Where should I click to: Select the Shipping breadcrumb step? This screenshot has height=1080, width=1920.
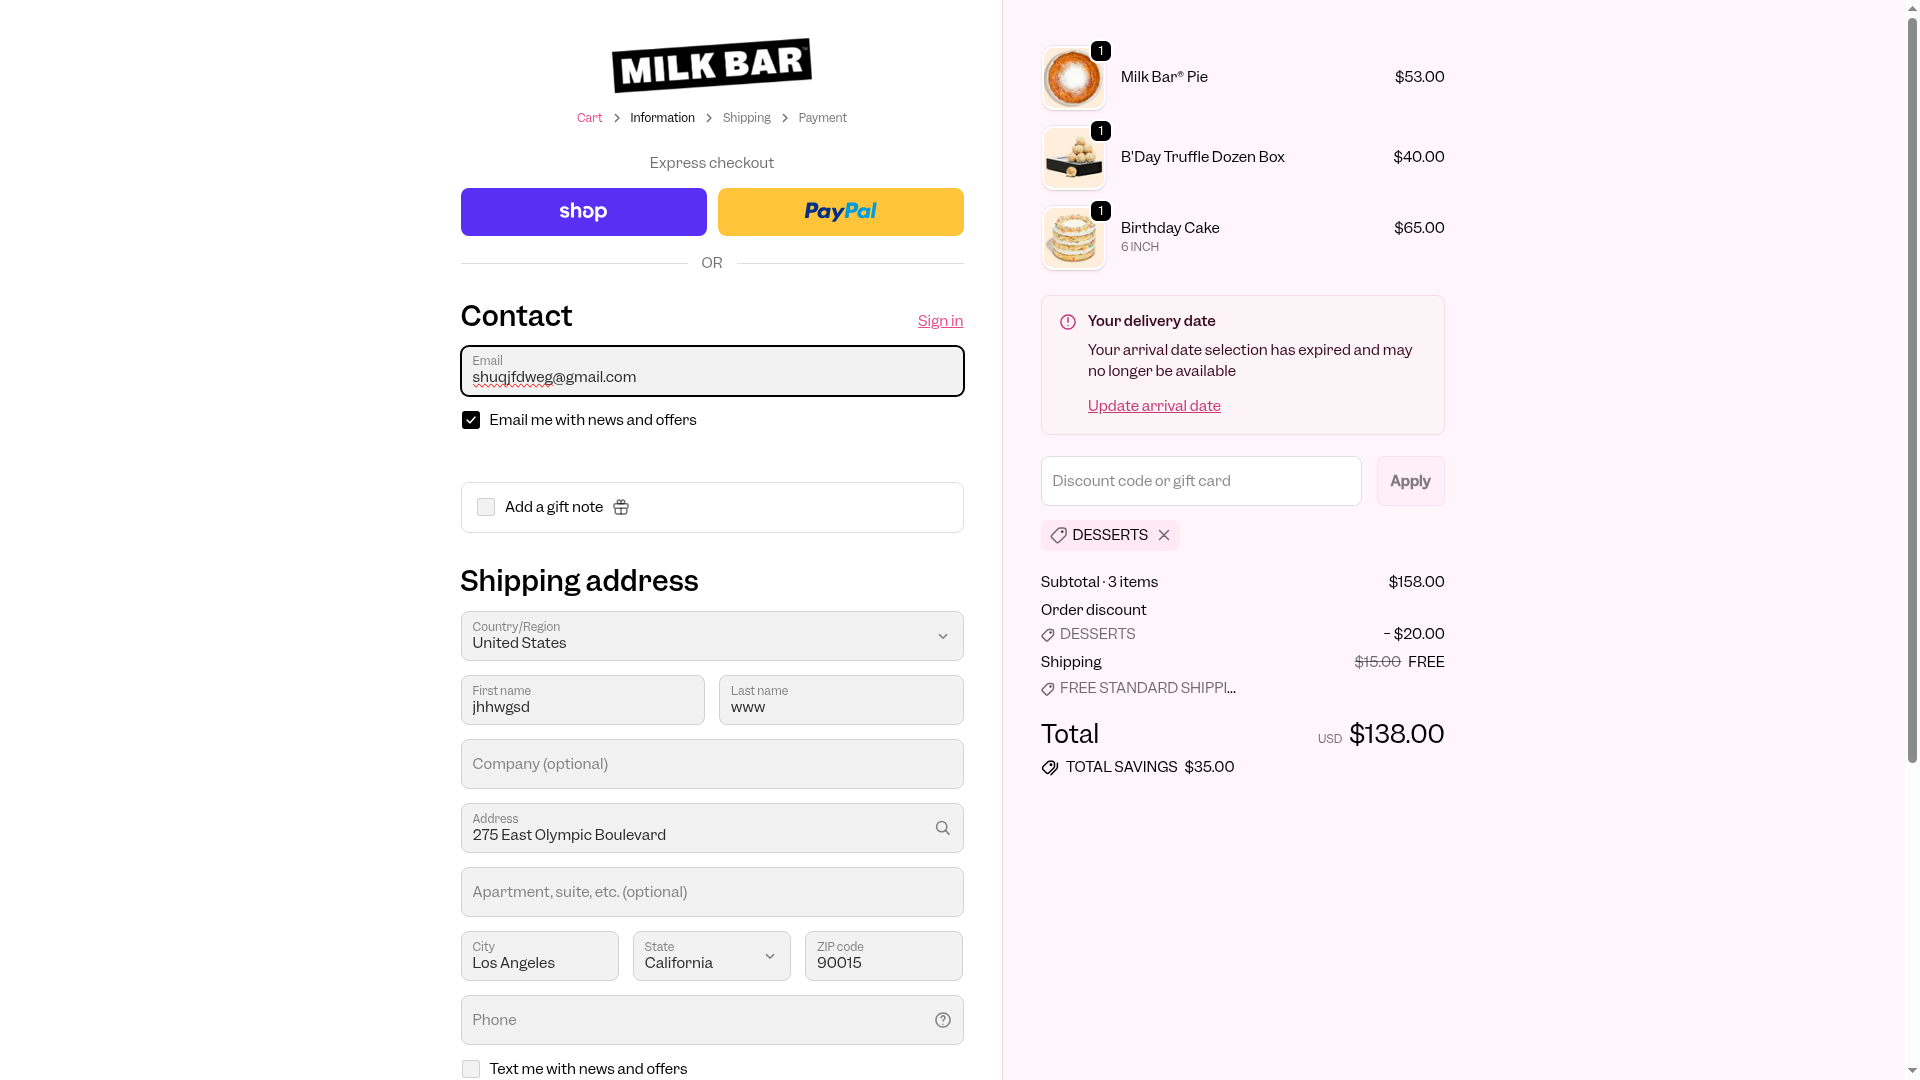746,118
